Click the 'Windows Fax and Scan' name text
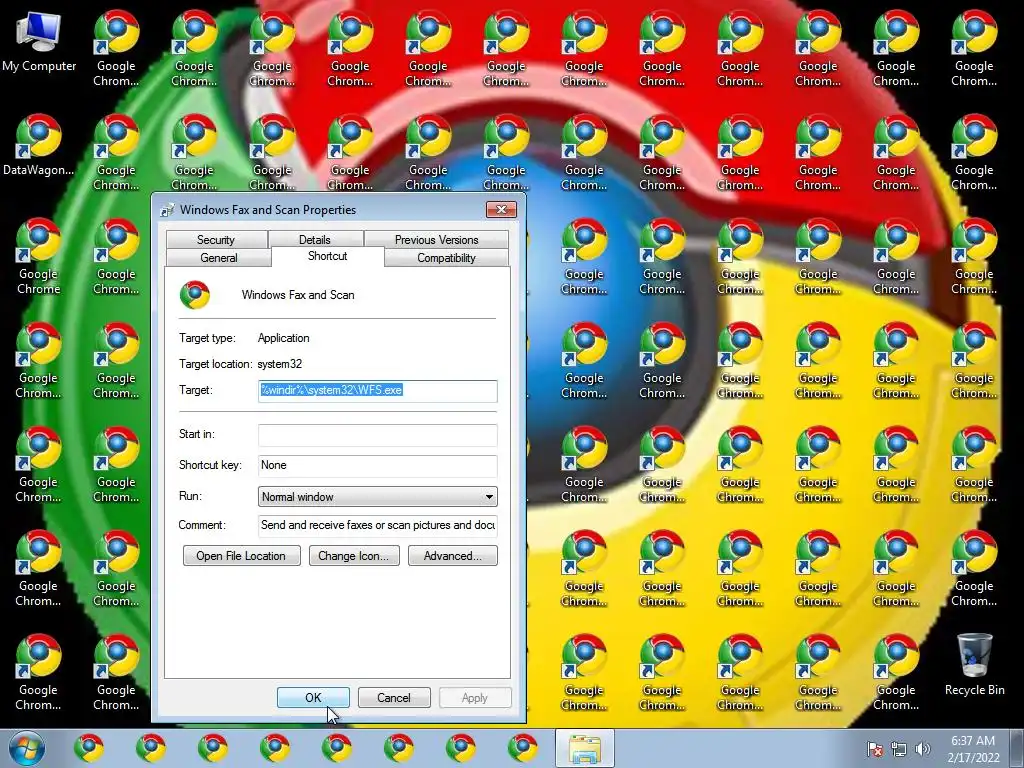The image size is (1024, 768). 298,295
